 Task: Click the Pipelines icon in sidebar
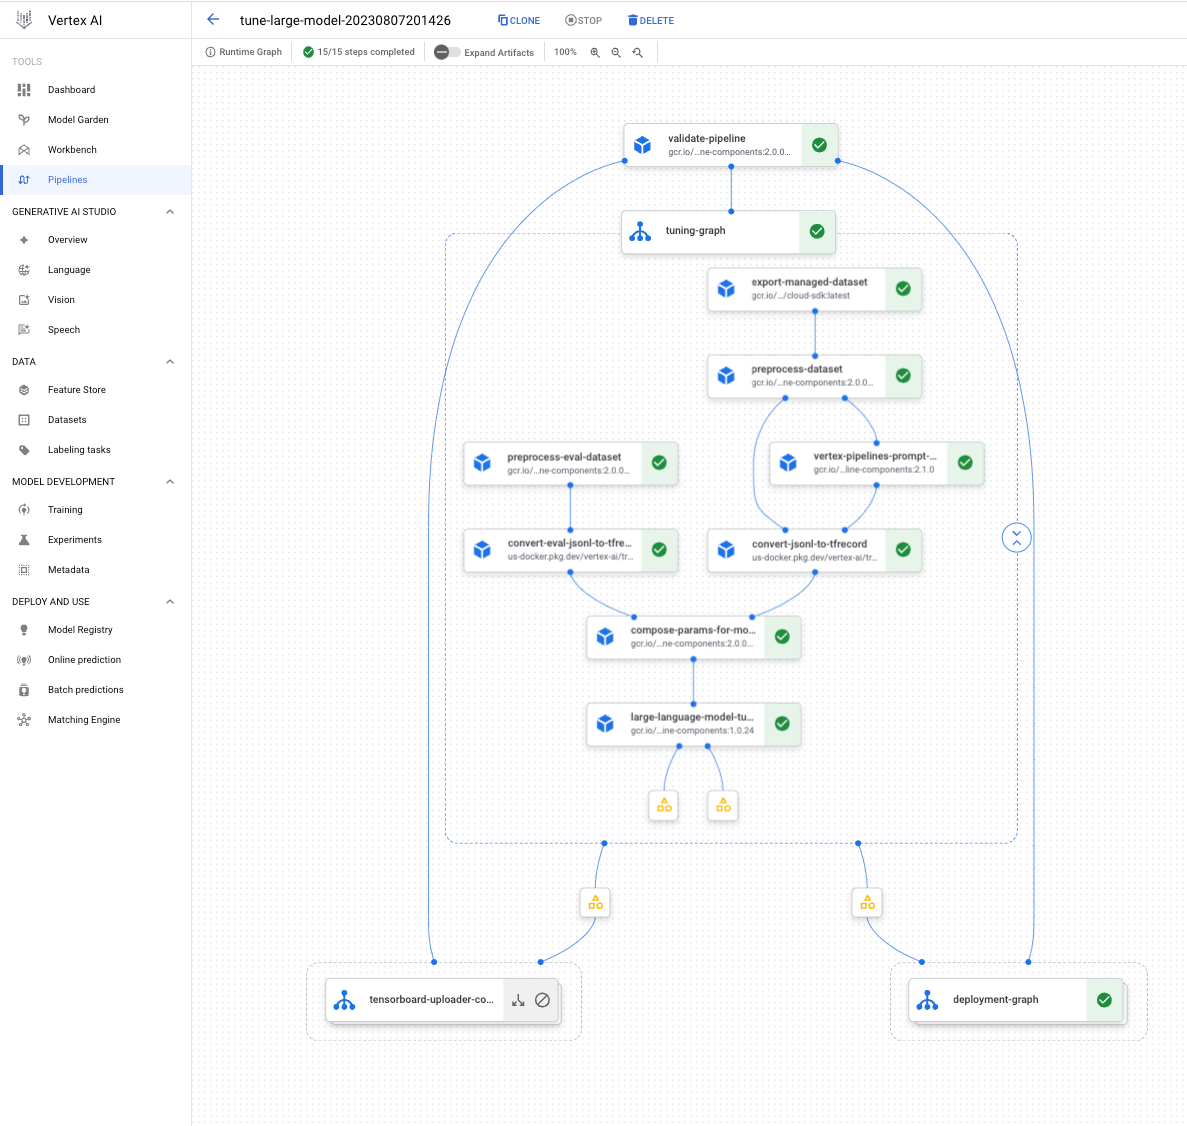click(x=24, y=179)
